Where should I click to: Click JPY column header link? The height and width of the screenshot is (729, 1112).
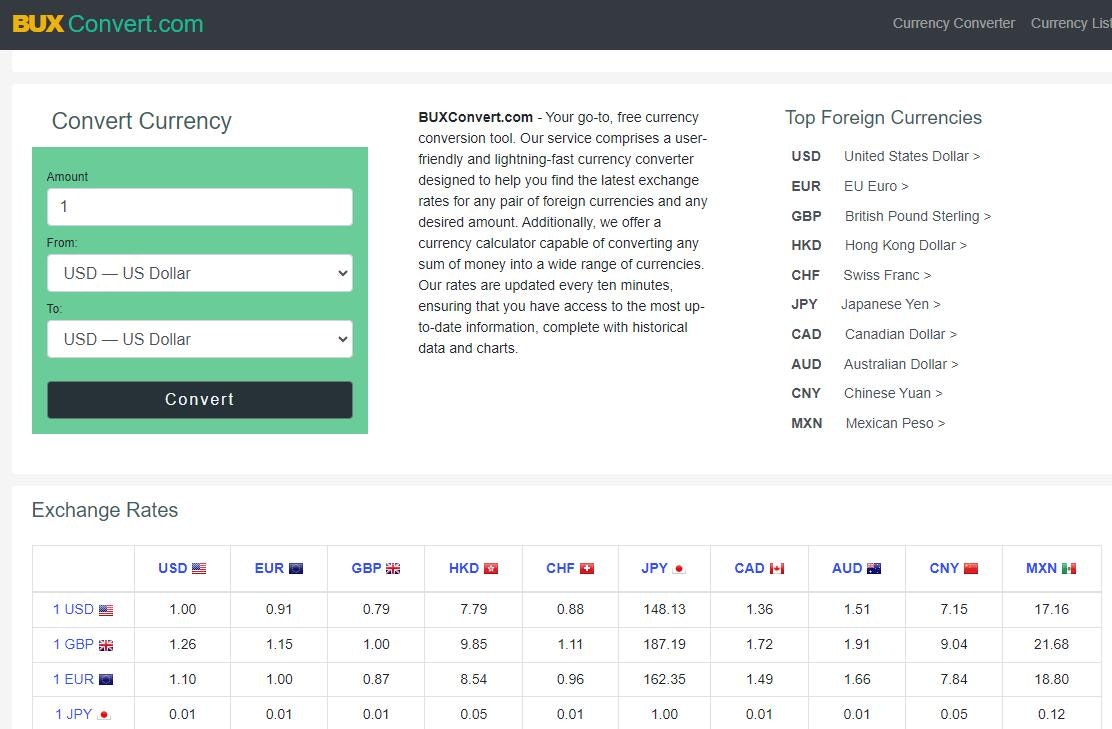655,568
